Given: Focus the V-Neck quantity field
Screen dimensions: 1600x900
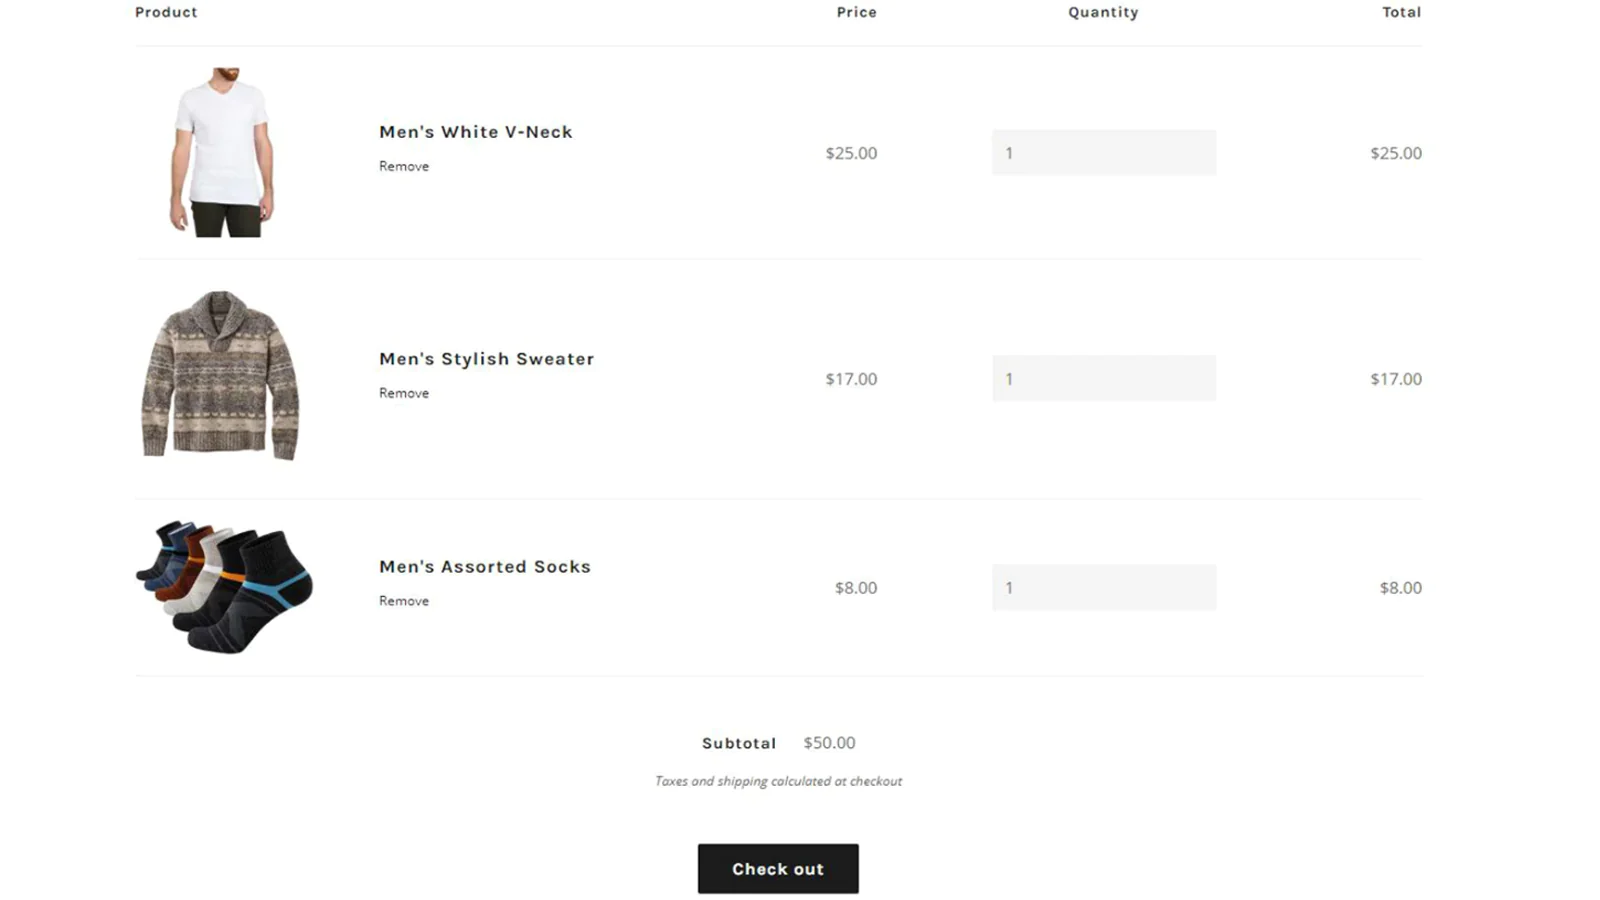Looking at the screenshot, I should (x=1104, y=153).
